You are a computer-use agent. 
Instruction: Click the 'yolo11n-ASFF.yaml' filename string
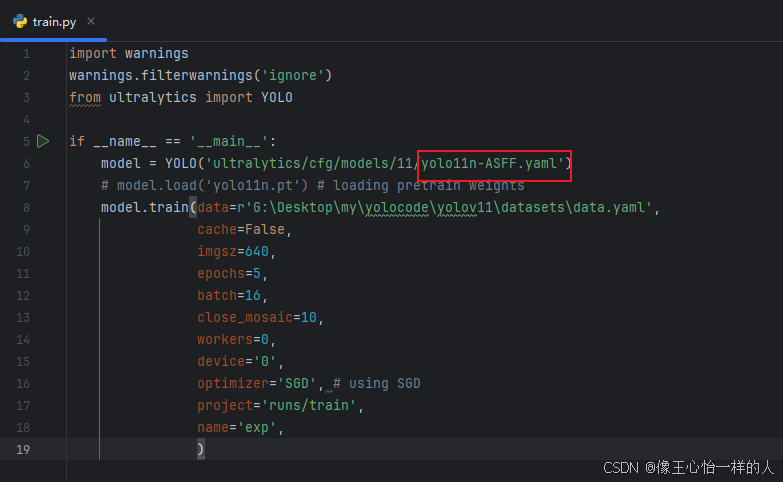point(489,163)
